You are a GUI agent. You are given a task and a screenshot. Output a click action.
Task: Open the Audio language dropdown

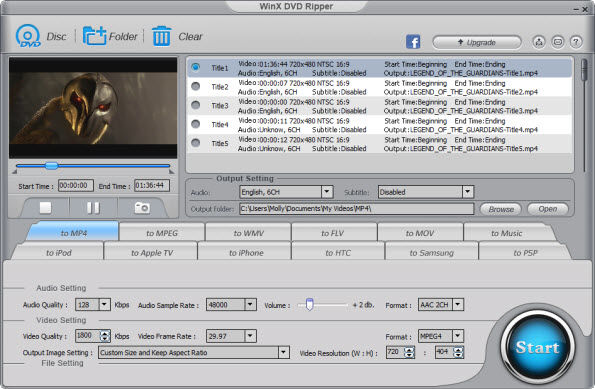327,192
